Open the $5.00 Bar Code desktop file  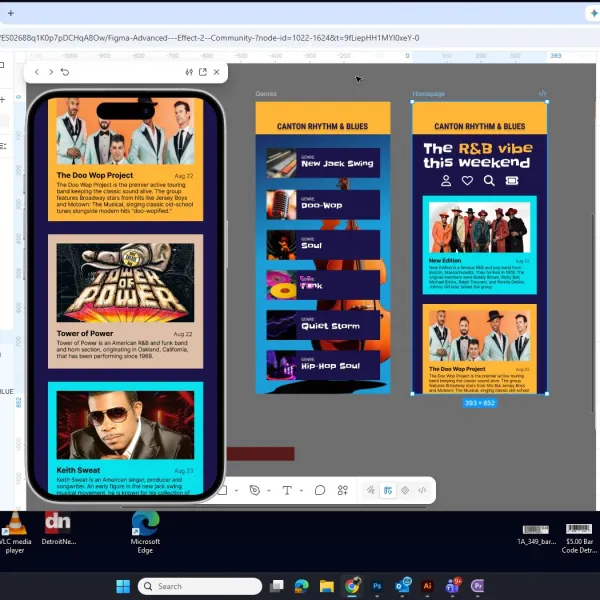coord(579,538)
